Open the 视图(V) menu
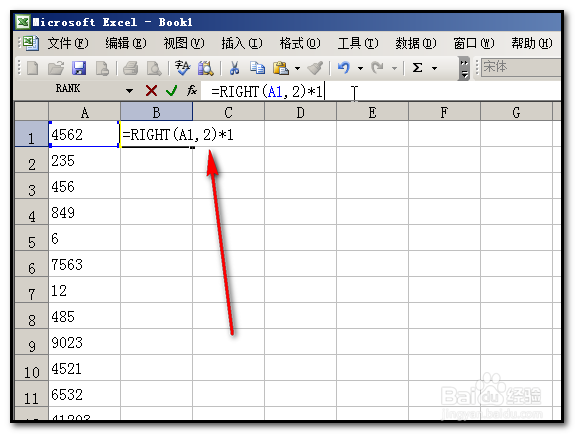The image size is (575, 434). (x=184, y=43)
